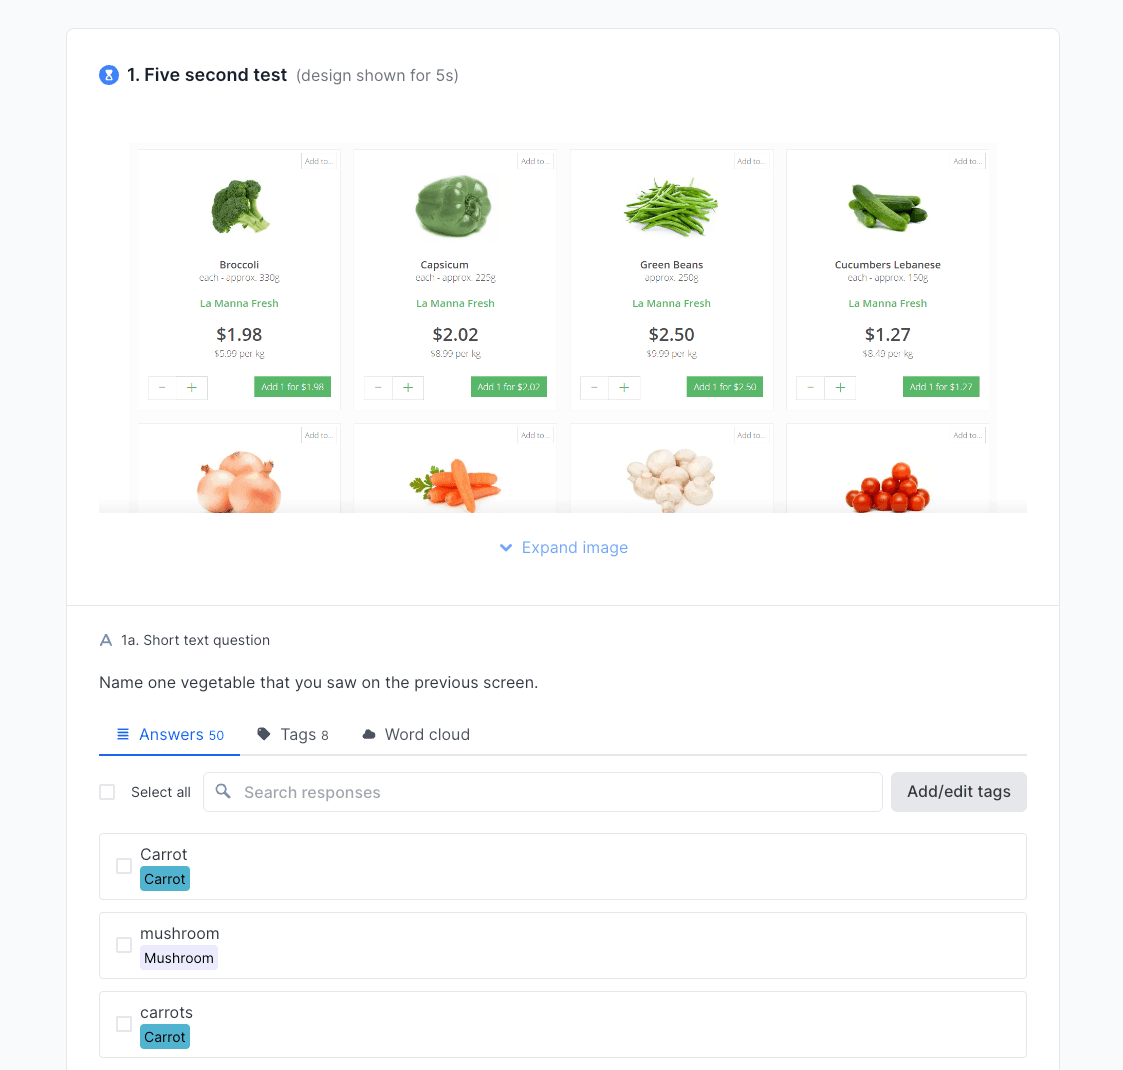Screen dimensions: 1123x1070
Task: Click the plus icon under Broccoli
Action: pyautogui.click(x=192, y=387)
